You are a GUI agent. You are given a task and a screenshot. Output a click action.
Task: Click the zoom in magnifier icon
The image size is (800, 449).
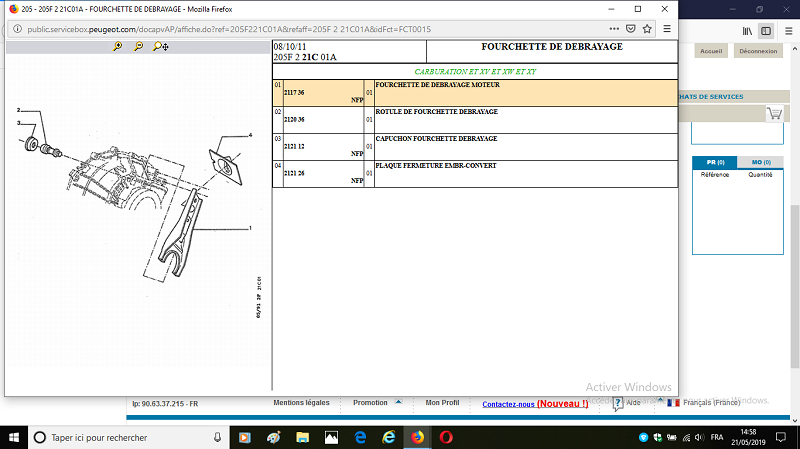(117, 46)
